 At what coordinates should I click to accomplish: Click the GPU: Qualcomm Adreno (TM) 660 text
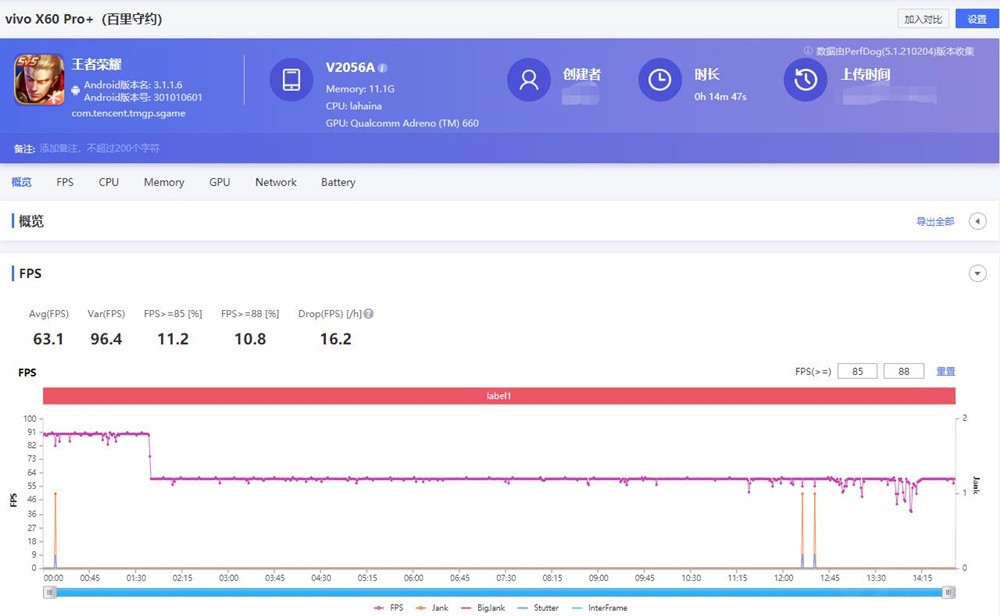[402, 123]
